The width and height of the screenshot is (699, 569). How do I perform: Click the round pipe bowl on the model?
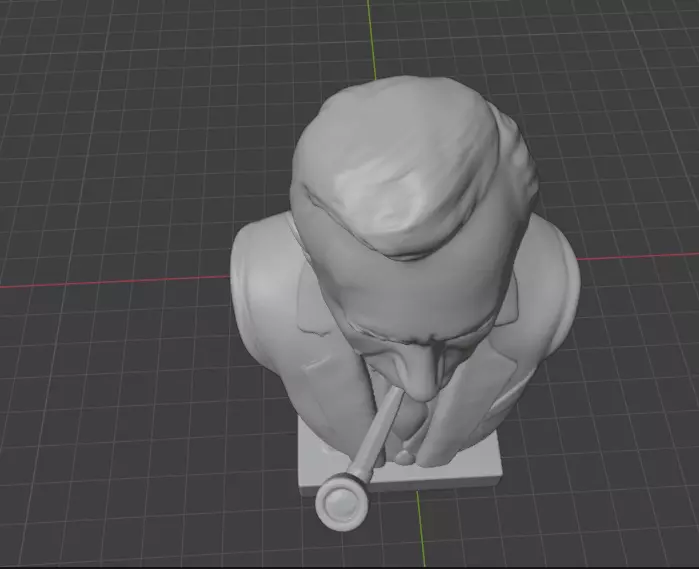[342, 502]
